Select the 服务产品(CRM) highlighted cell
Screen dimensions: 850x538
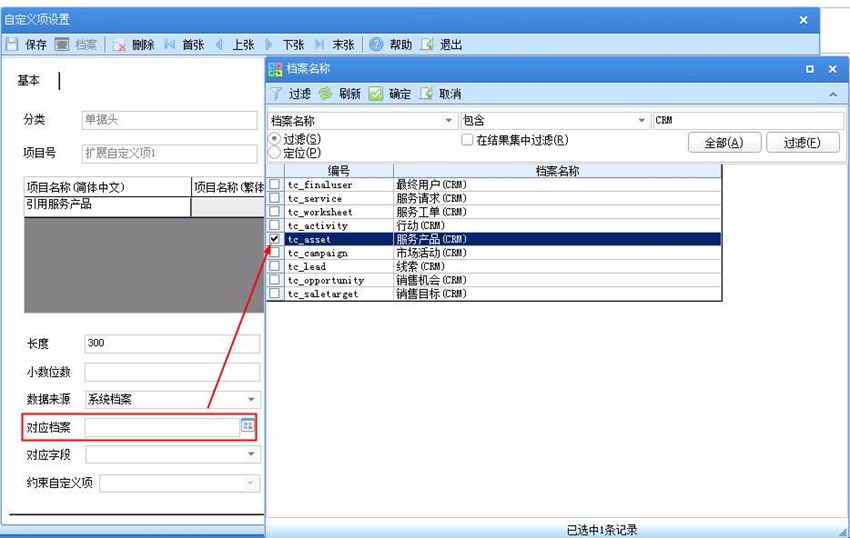click(x=558, y=239)
